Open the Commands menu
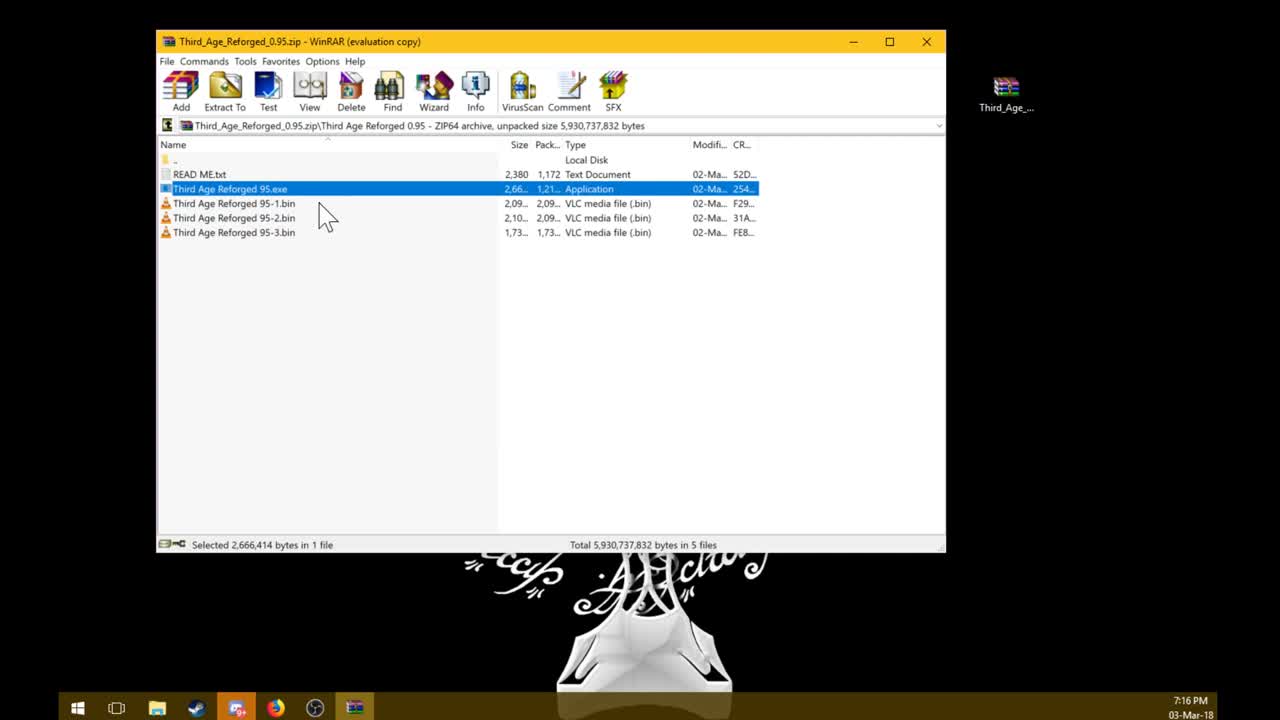 point(204,61)
